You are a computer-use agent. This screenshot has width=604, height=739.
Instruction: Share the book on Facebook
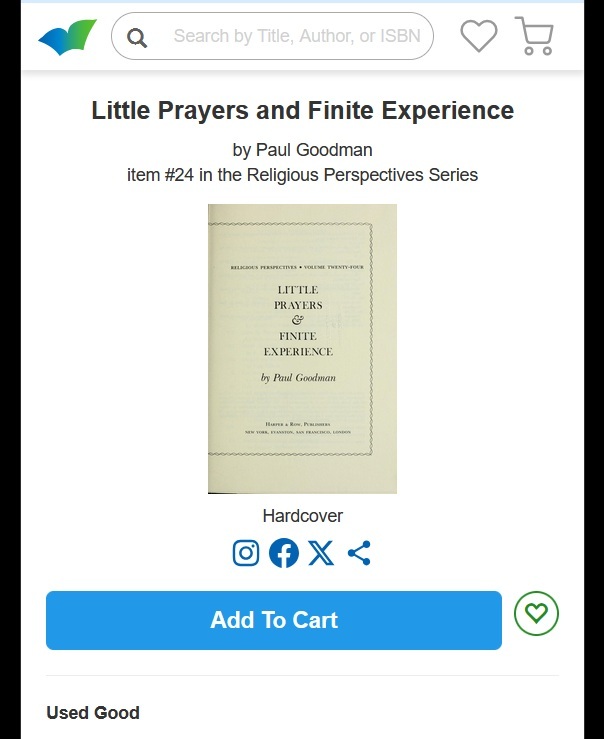pos(284,553)
